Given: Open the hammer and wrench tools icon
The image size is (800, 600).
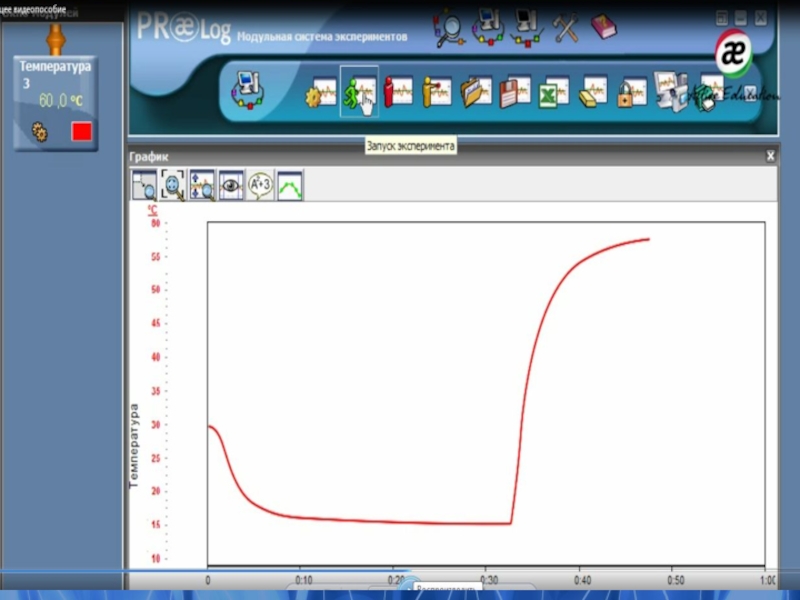Looking at the screenshot, I should click(x=566, y=27).
